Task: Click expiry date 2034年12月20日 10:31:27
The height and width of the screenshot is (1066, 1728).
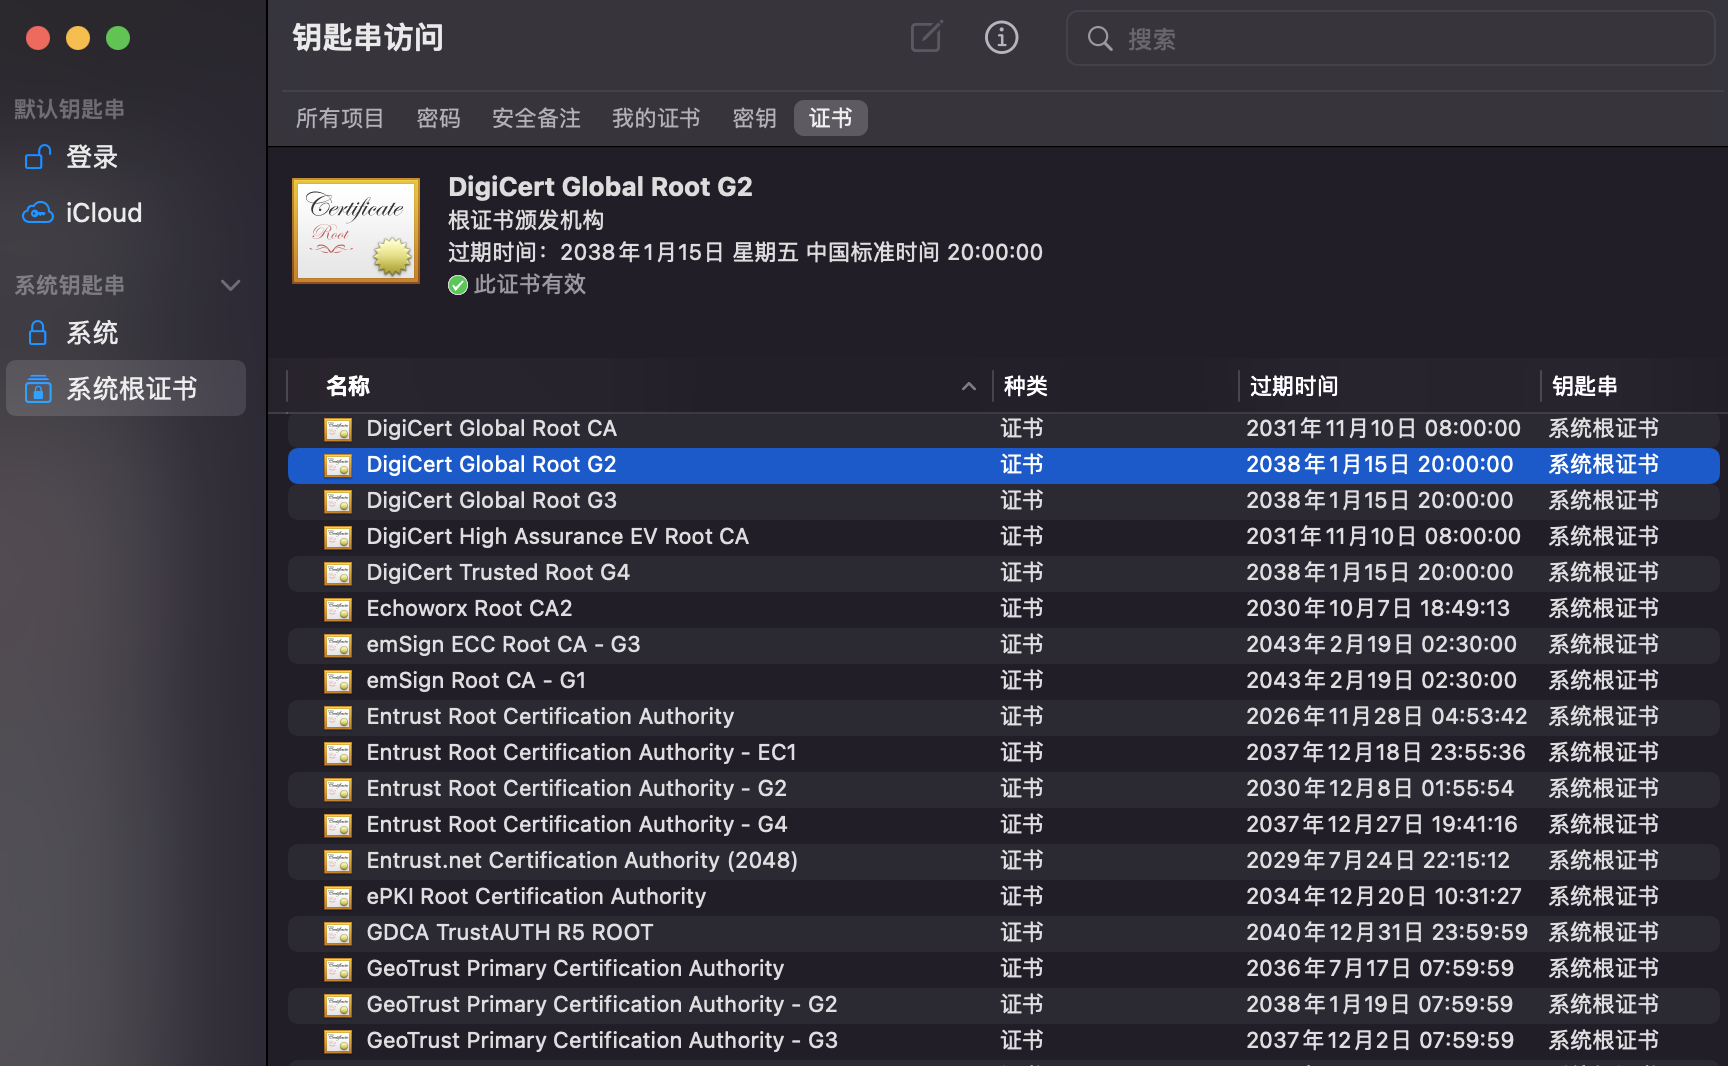Action: pos(1384,896)
